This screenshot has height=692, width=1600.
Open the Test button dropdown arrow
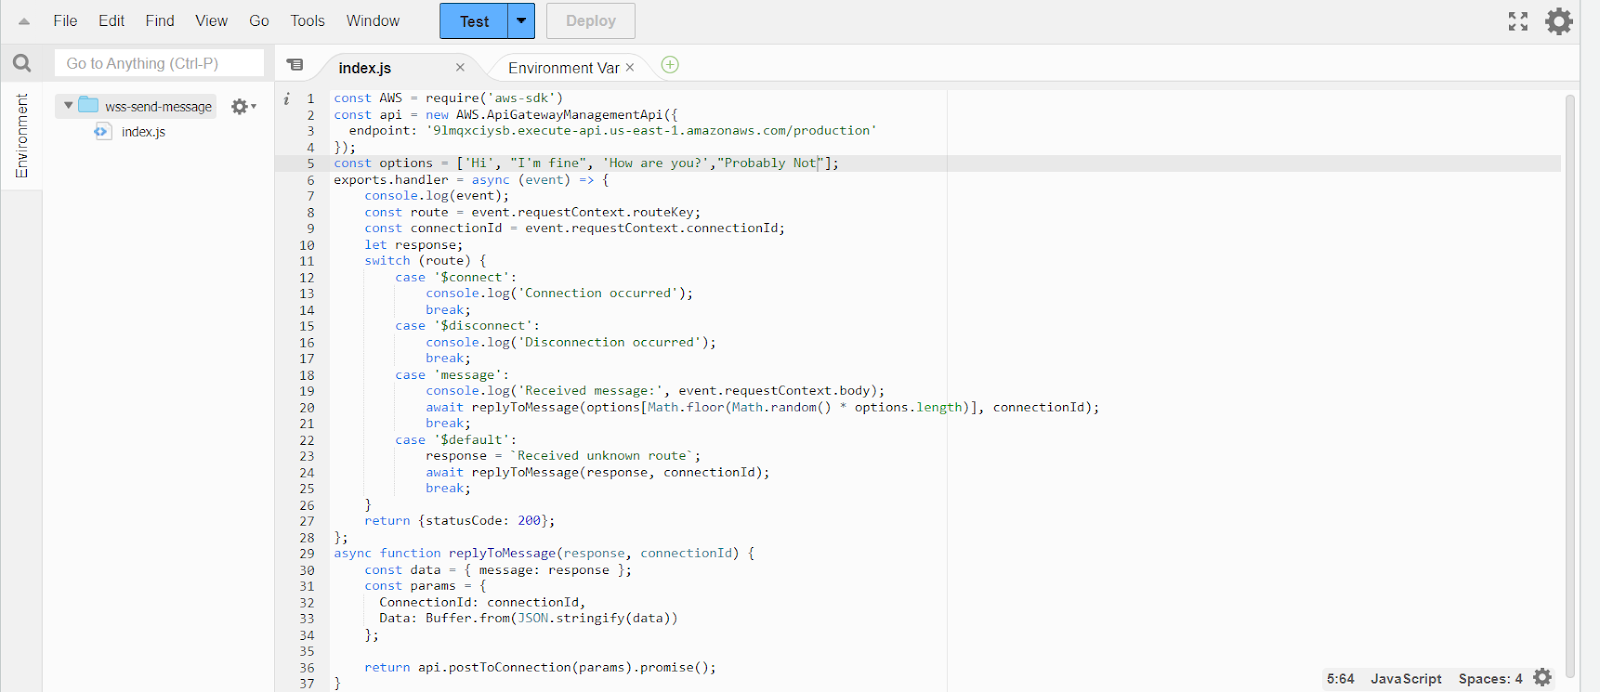[x=521, y=21]
